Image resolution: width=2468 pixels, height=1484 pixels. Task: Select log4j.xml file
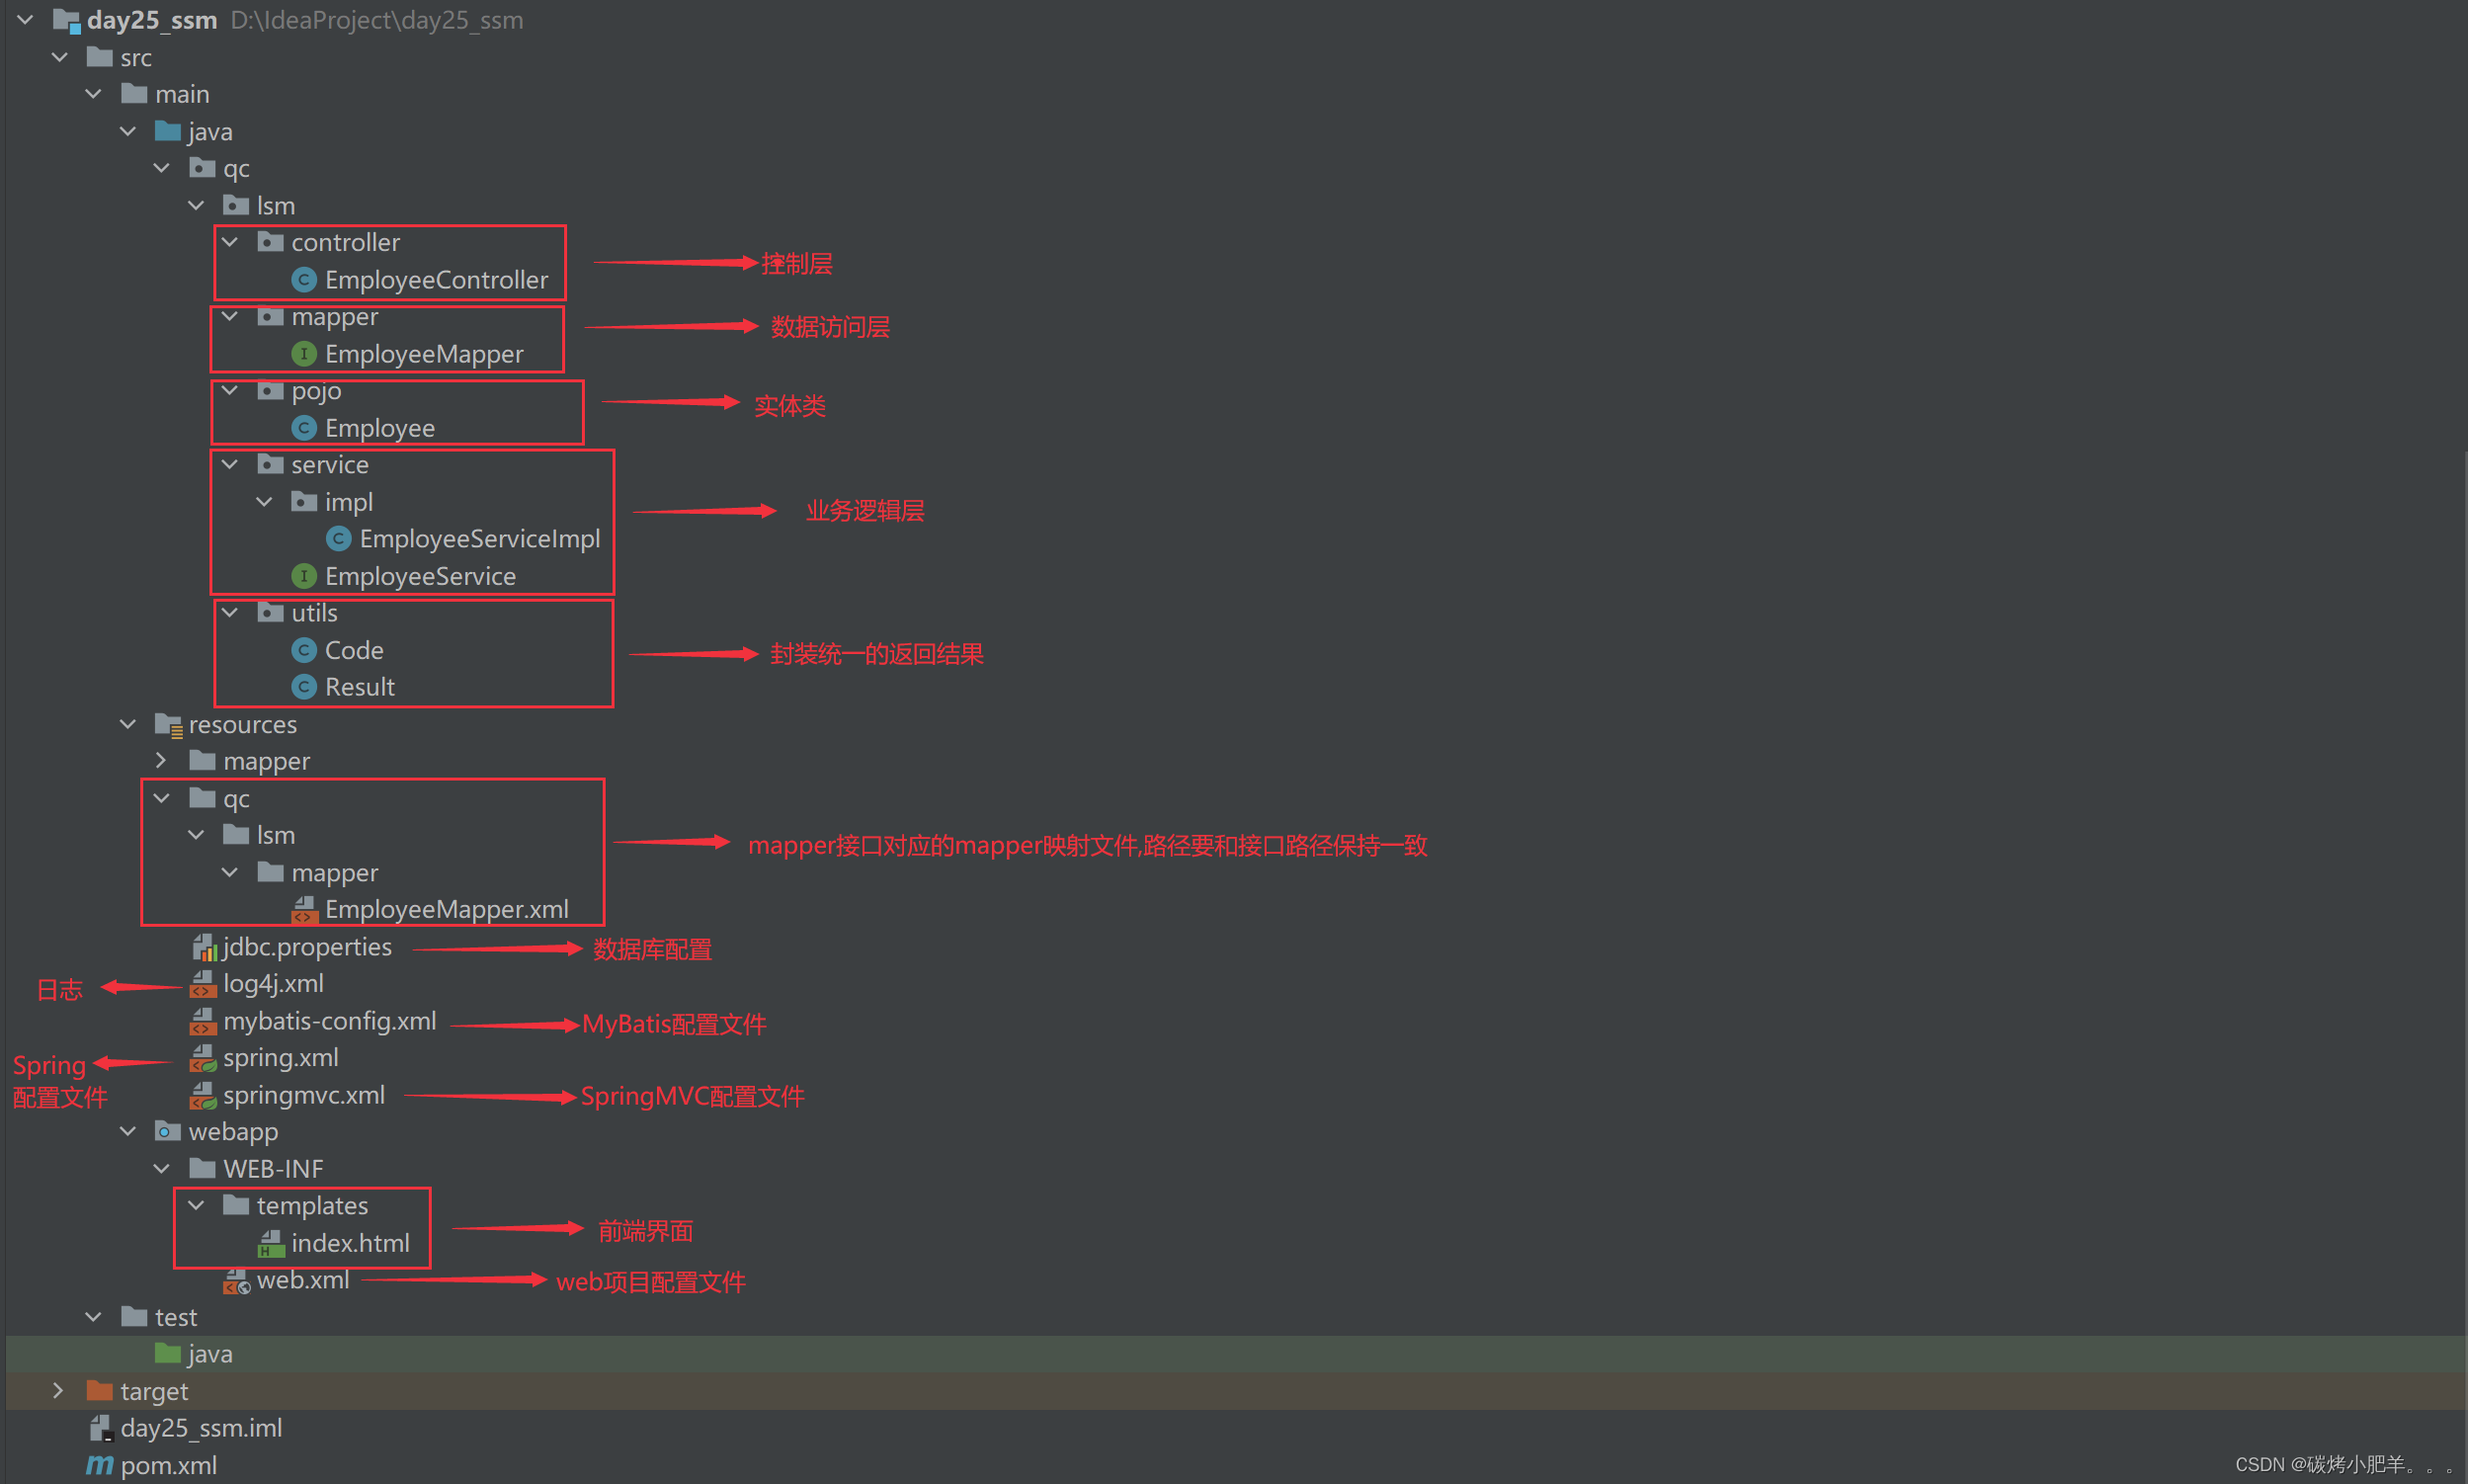273,984
